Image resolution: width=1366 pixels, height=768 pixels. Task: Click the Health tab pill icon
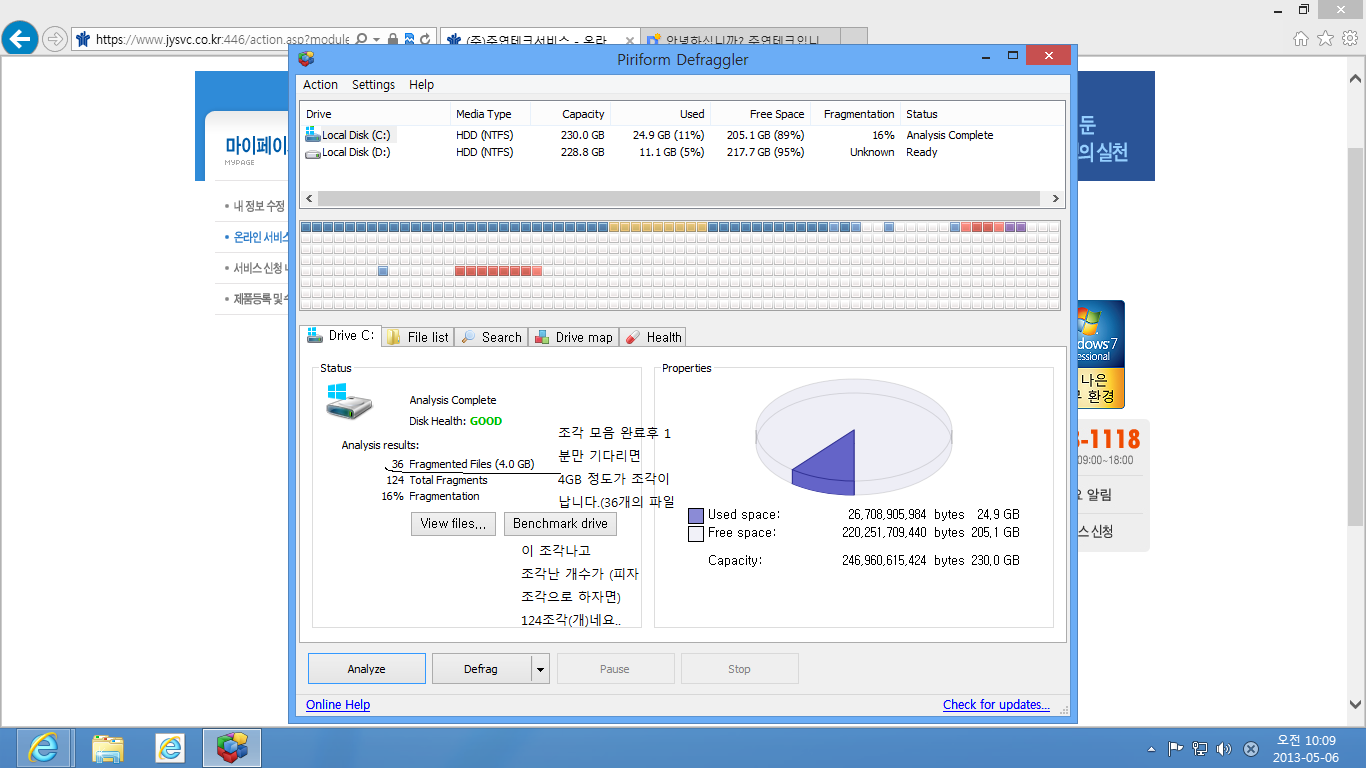point(633,337)
